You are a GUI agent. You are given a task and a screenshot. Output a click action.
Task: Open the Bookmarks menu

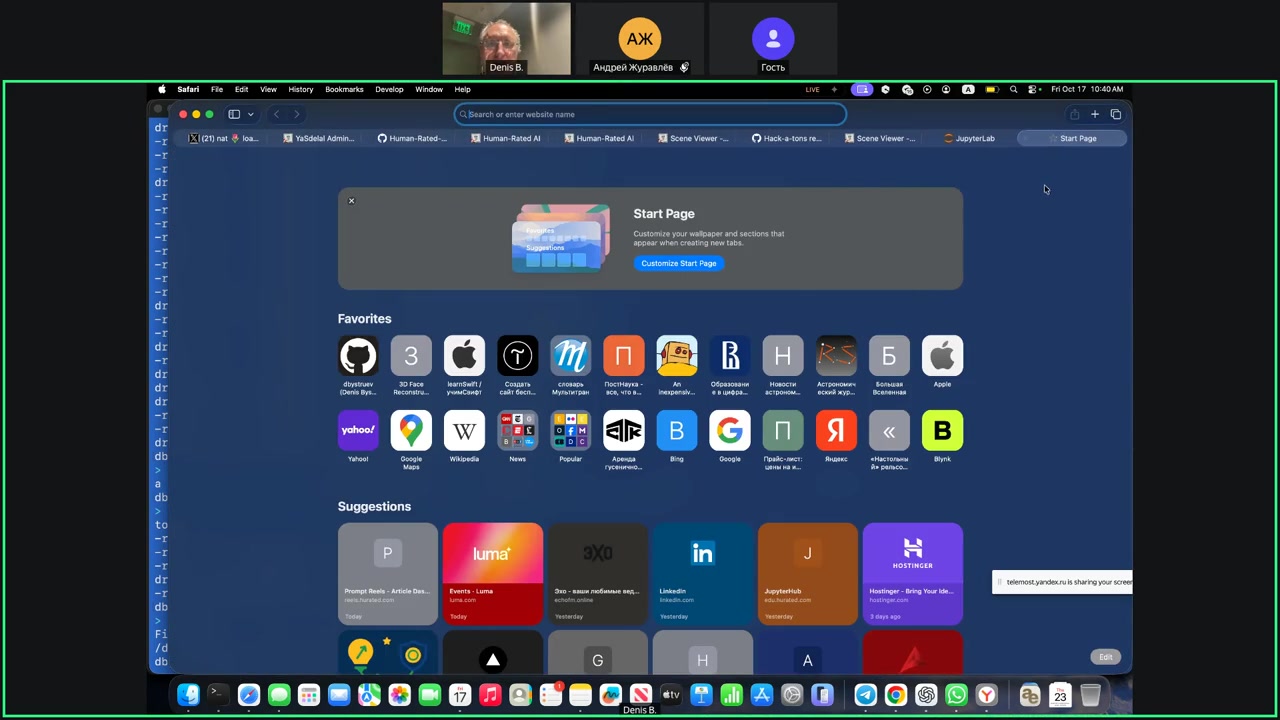click(344, 89)
